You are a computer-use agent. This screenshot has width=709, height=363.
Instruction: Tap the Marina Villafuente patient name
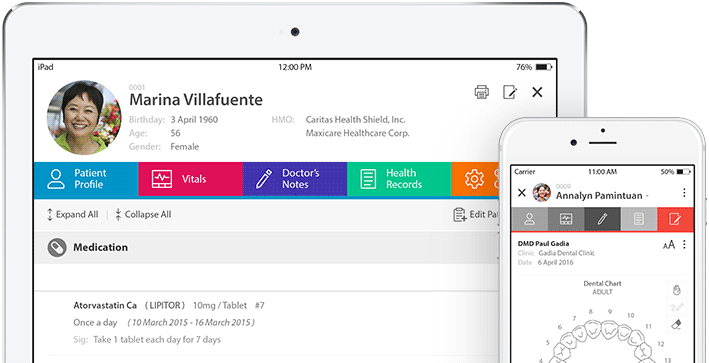(196, 99)
